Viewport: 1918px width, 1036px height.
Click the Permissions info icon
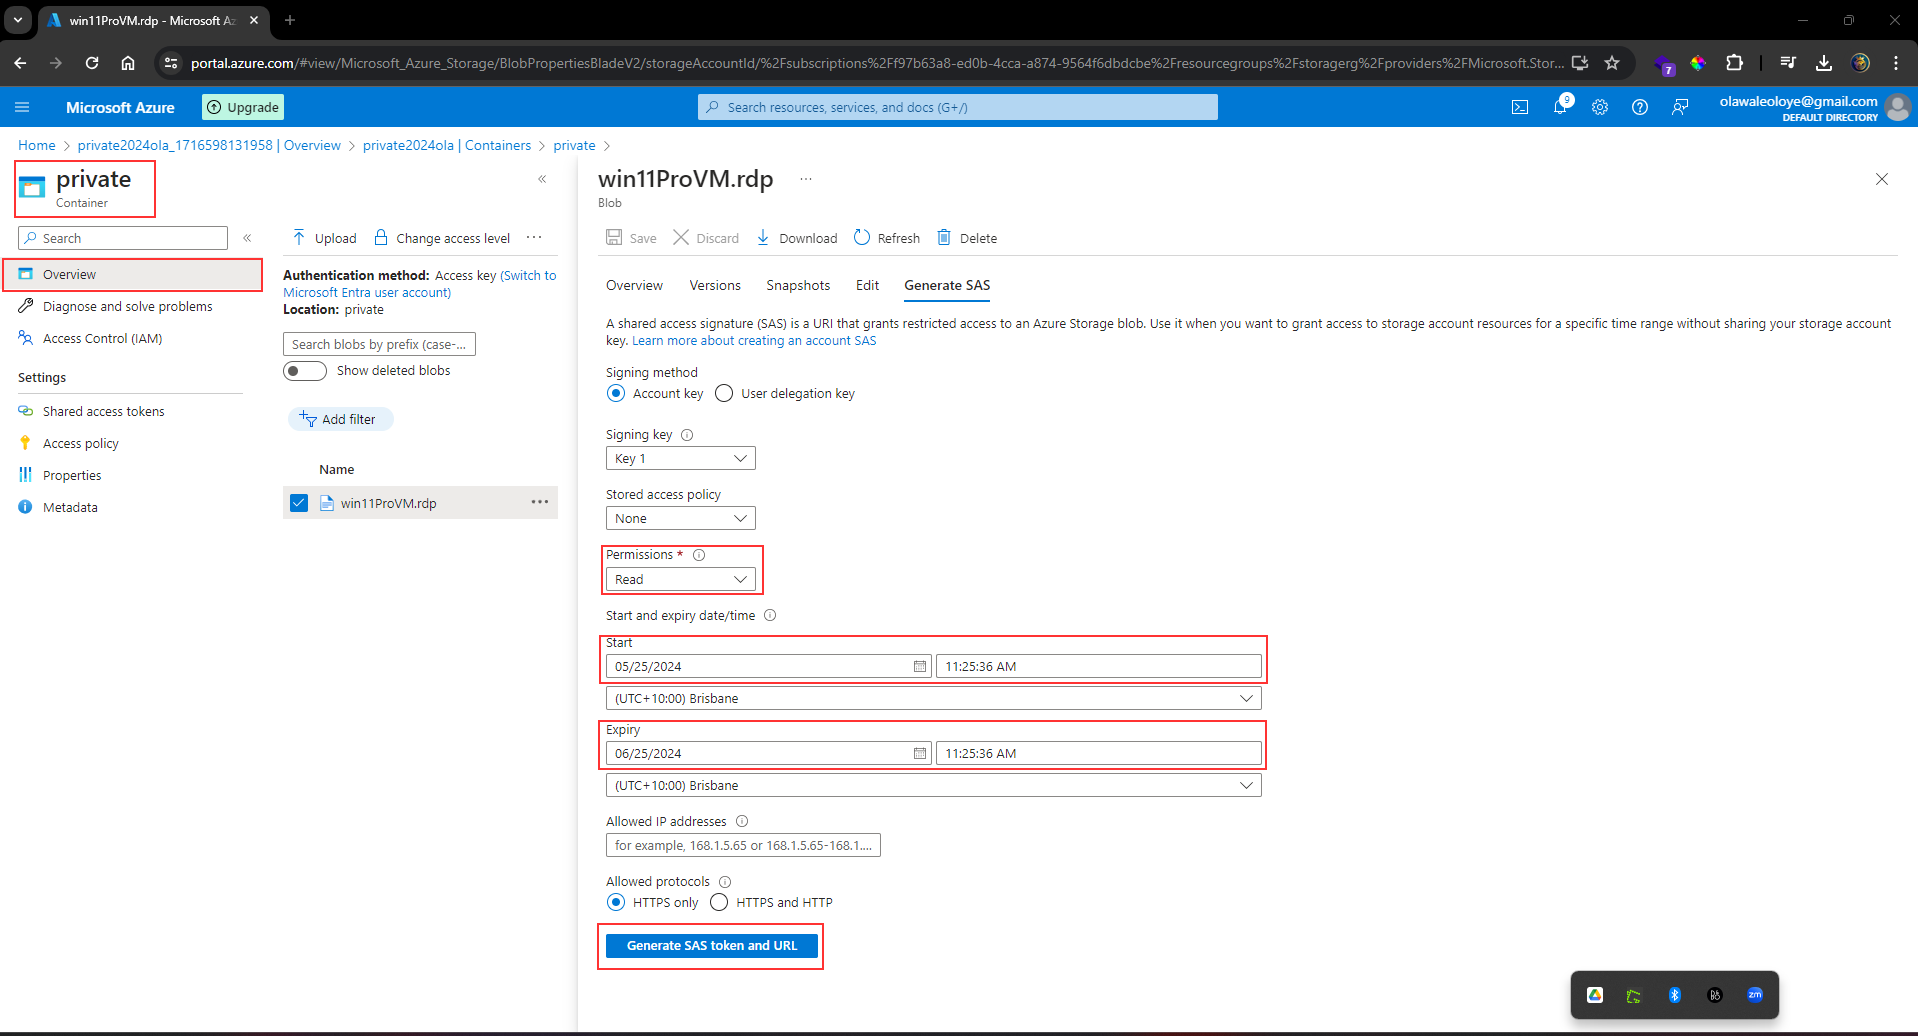coord(699,555)
